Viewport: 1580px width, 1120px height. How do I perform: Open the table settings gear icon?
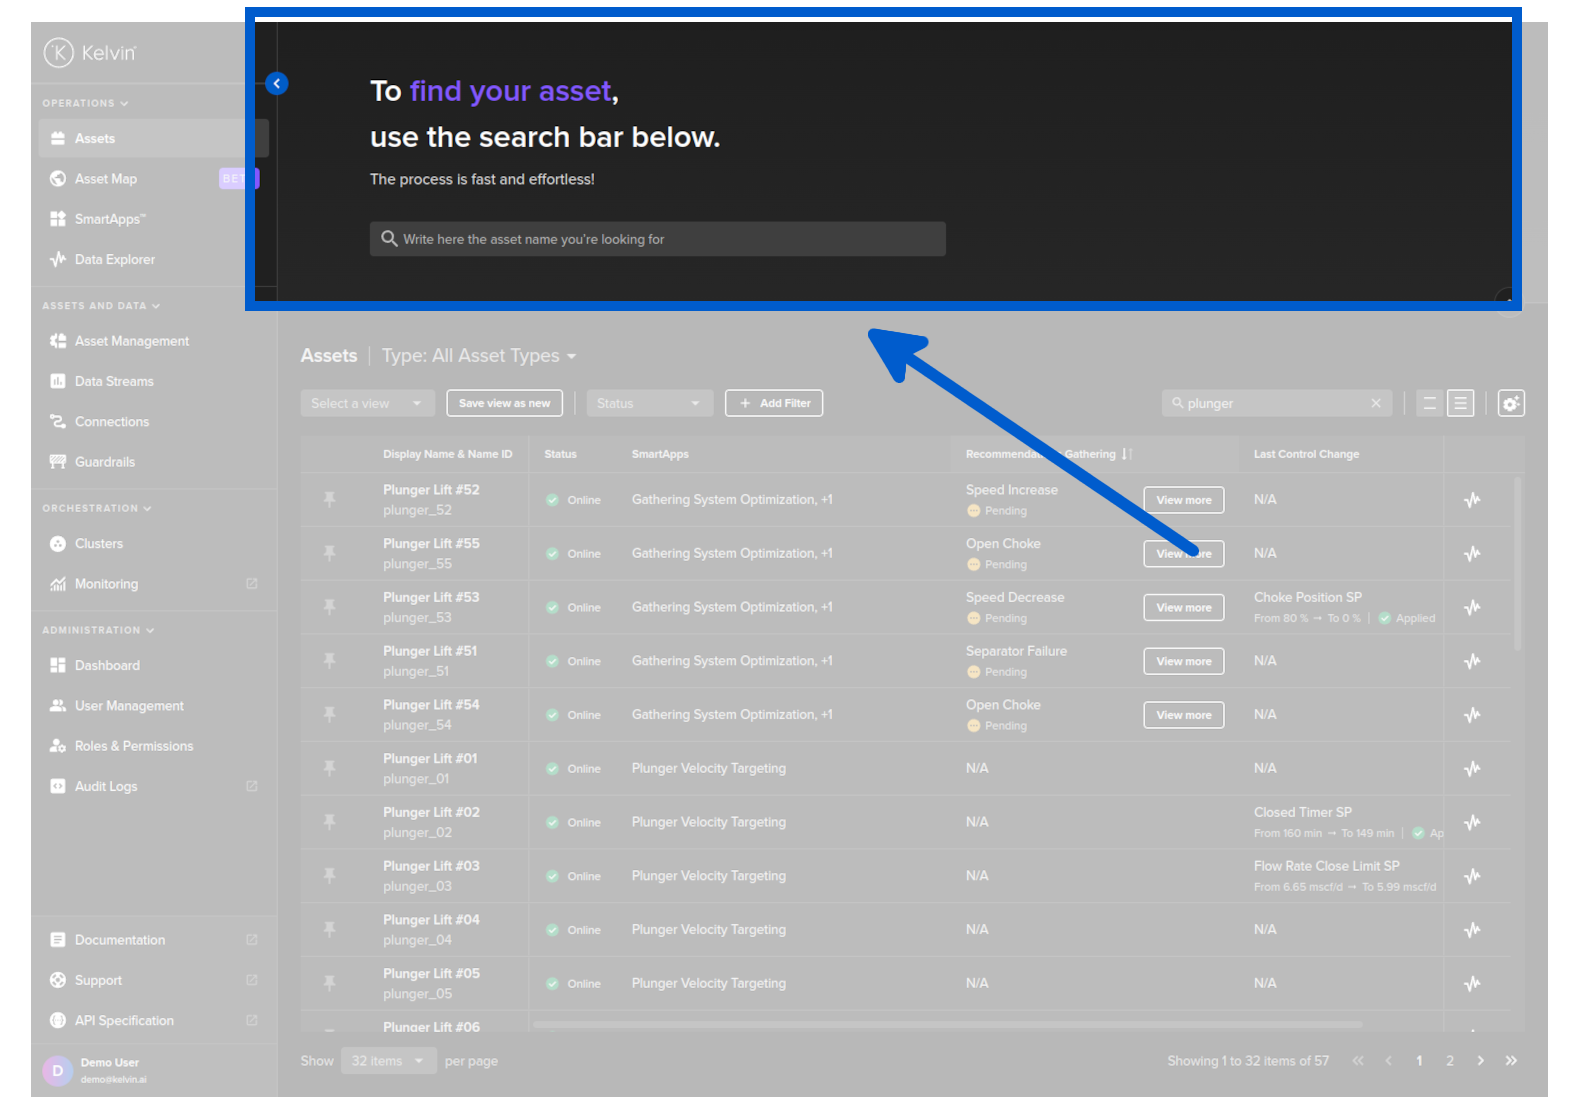pyautogui.click(x=1510, y=403)
